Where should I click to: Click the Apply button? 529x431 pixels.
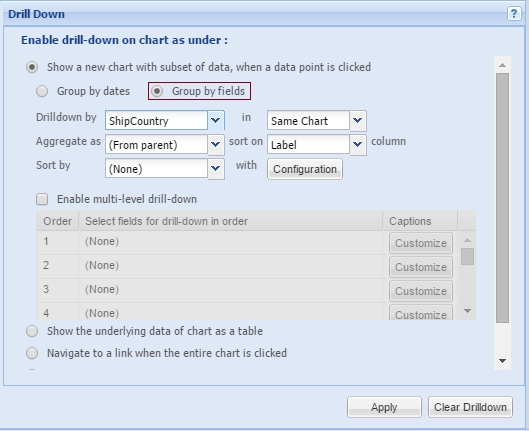(384, 407)
